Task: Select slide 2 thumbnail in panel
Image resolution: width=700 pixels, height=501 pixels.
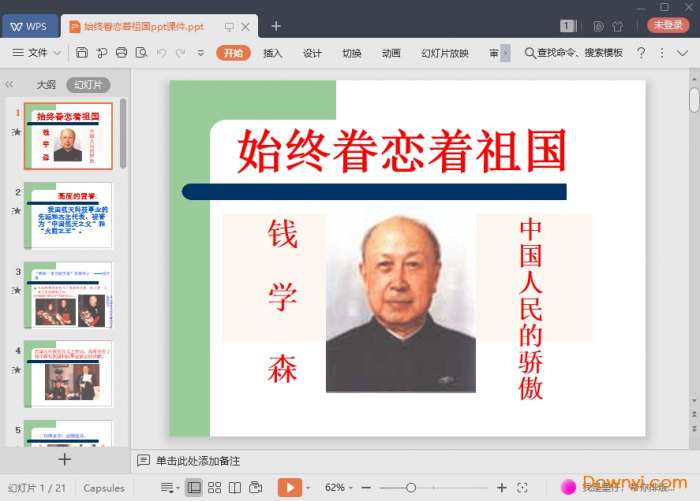Action: [x=70, y=213]
